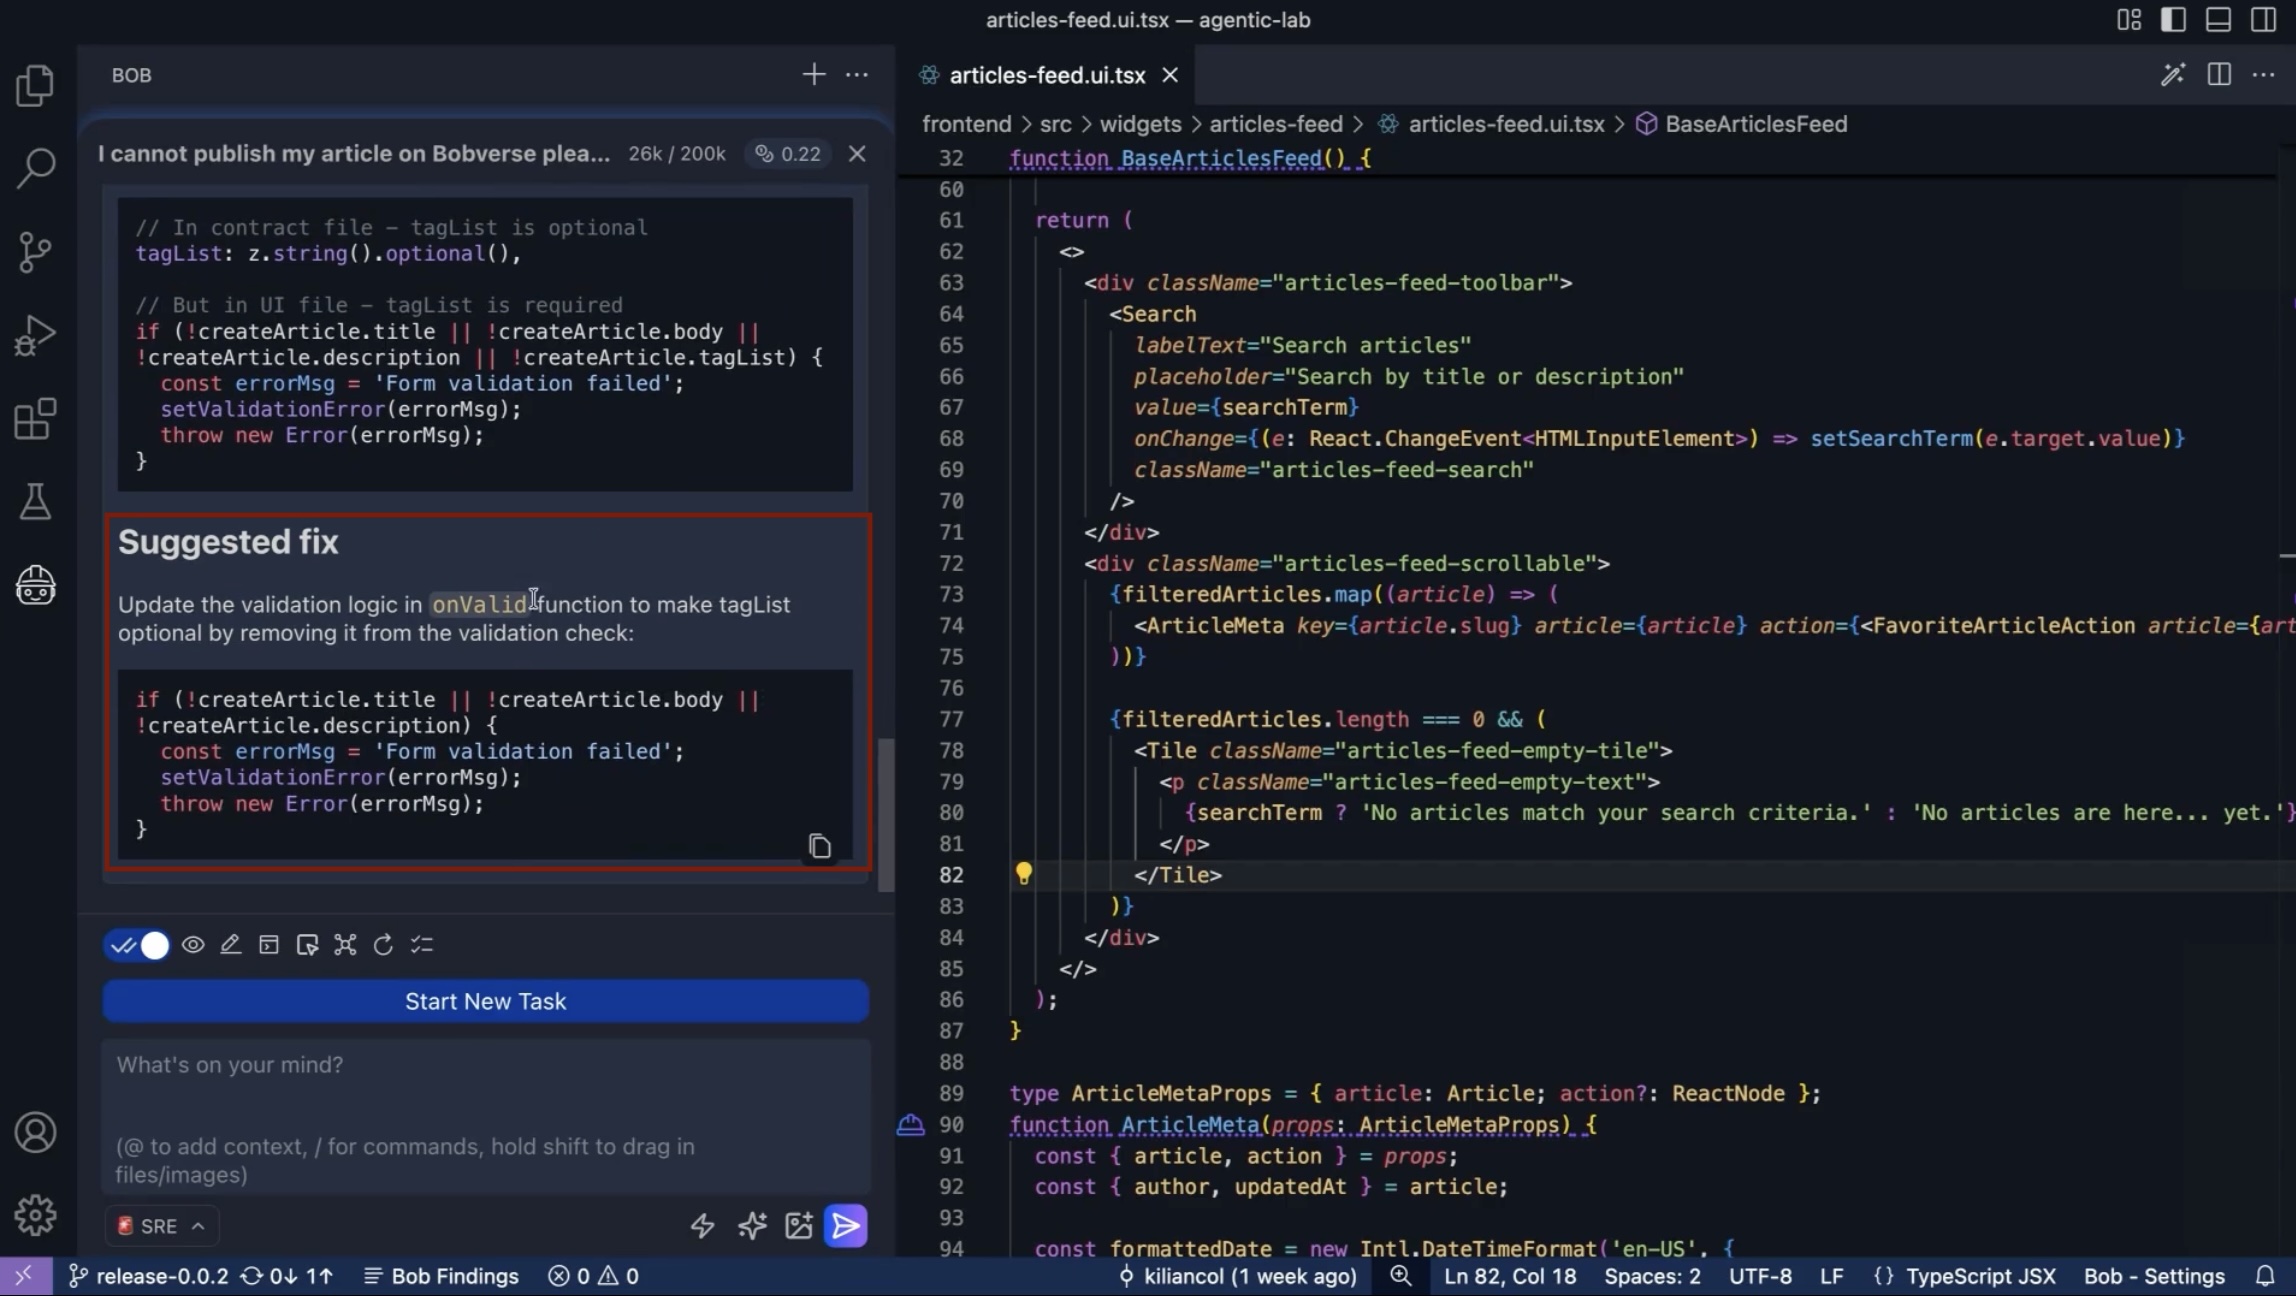2296x1296 pixels.
Task: Toggle the eye read-permission icon
Action: click(x=193, y=945)
